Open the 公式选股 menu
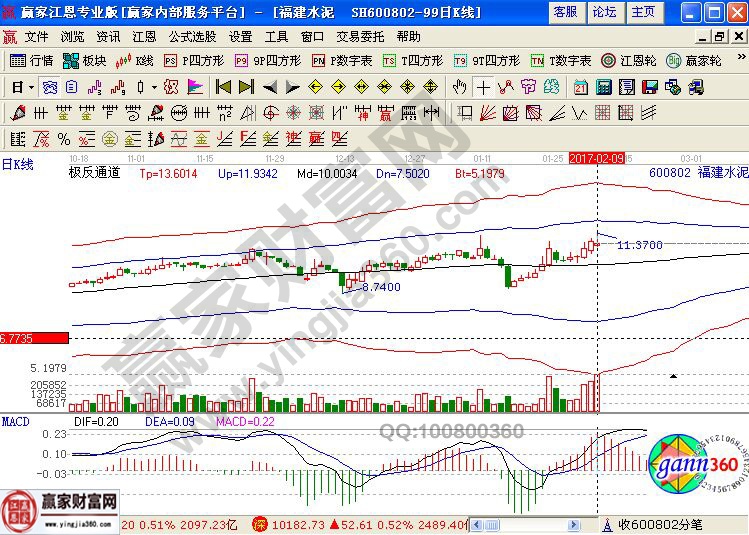 [192, 36]
